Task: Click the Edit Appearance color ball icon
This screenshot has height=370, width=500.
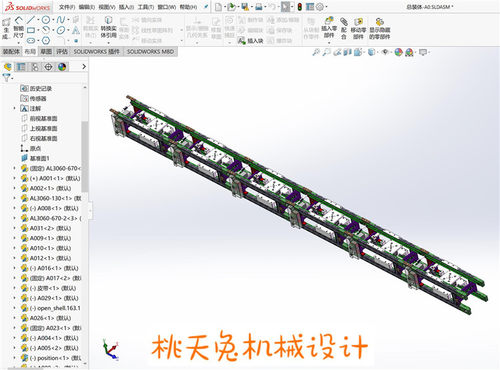Action: pos(398,52)
